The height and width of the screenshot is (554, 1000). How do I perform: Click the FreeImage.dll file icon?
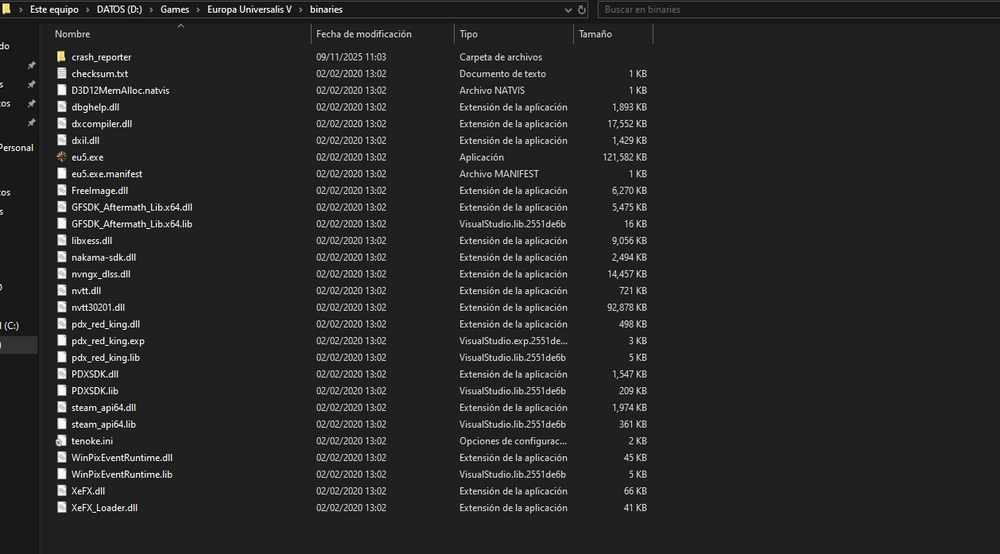62,191
